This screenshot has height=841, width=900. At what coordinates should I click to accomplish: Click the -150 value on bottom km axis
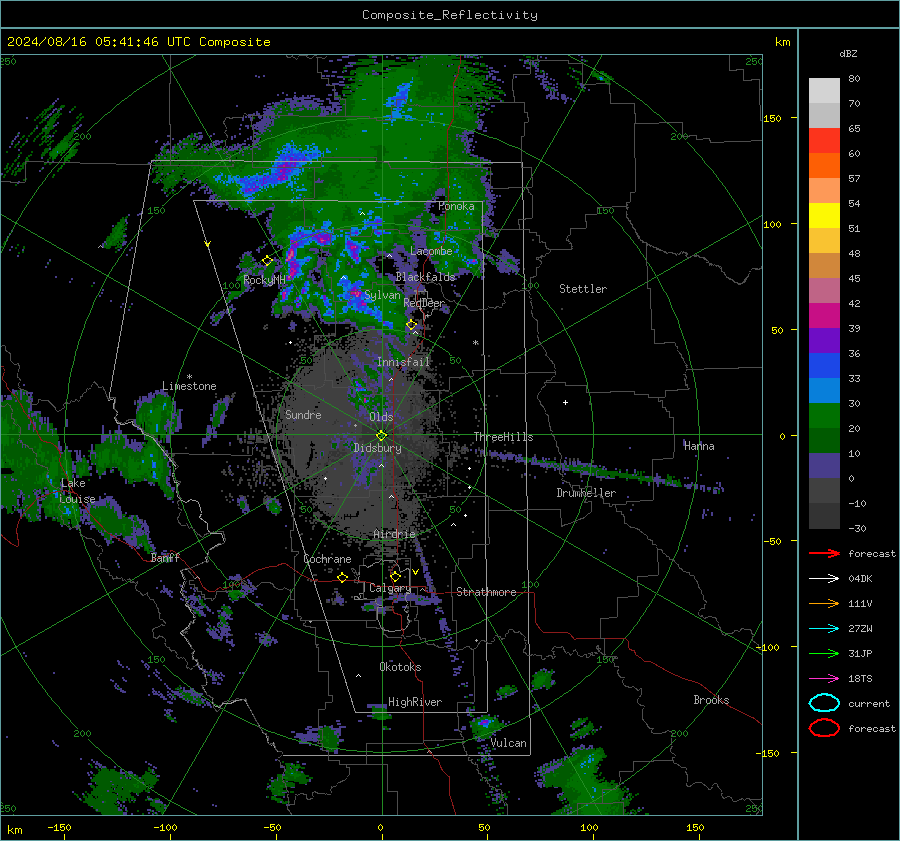(x=59, y=827)
